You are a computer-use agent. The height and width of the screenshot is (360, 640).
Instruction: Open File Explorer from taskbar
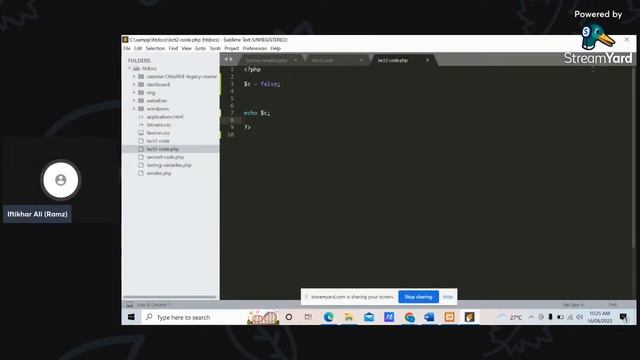[x=349, y=317]
